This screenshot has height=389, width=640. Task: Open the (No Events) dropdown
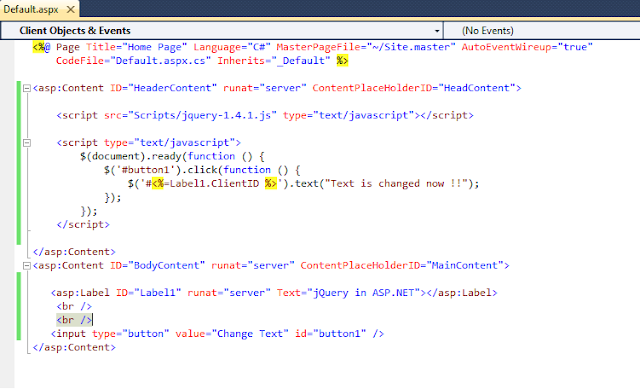[542, 31]
